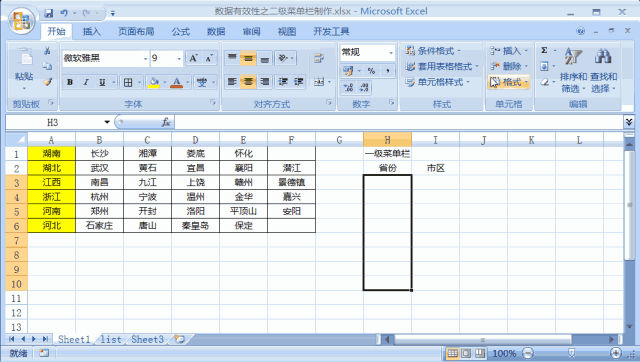The image size is (640, 362).
Task: Click the clear eraser icon
Action: point(544,82)
